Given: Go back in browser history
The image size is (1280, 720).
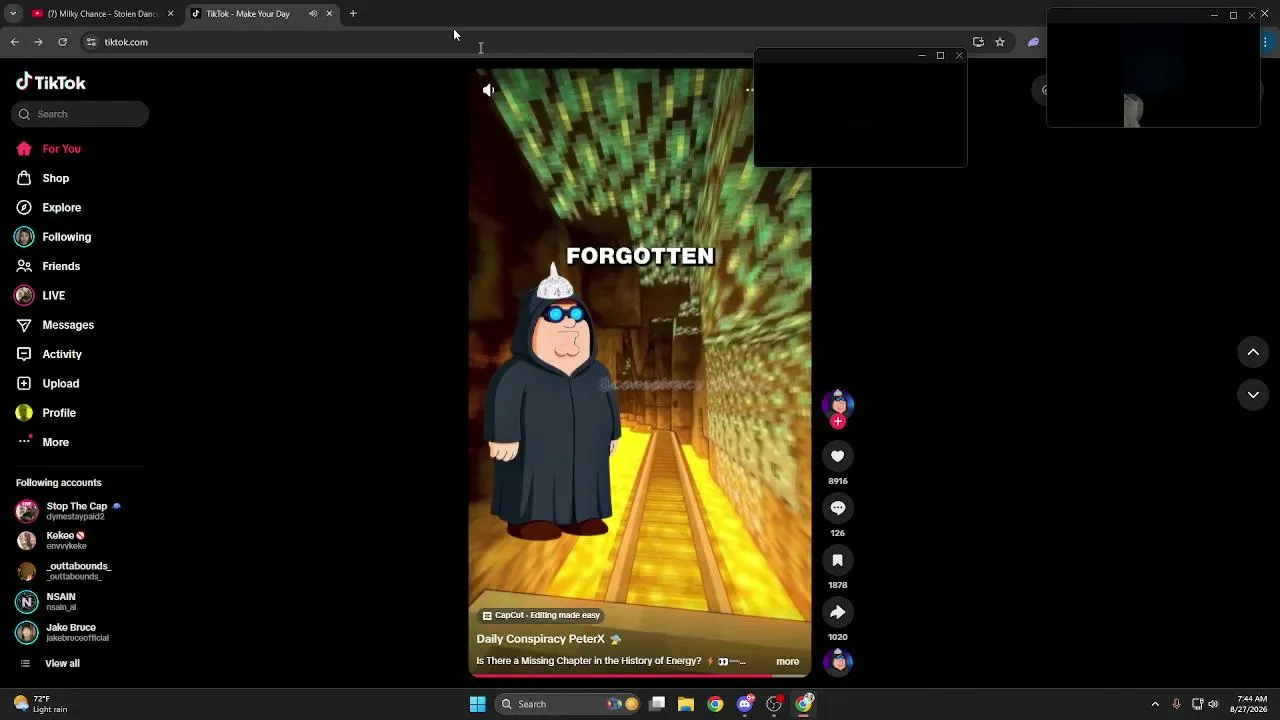Looking at the screenshot, I should (x=15, y=42).
